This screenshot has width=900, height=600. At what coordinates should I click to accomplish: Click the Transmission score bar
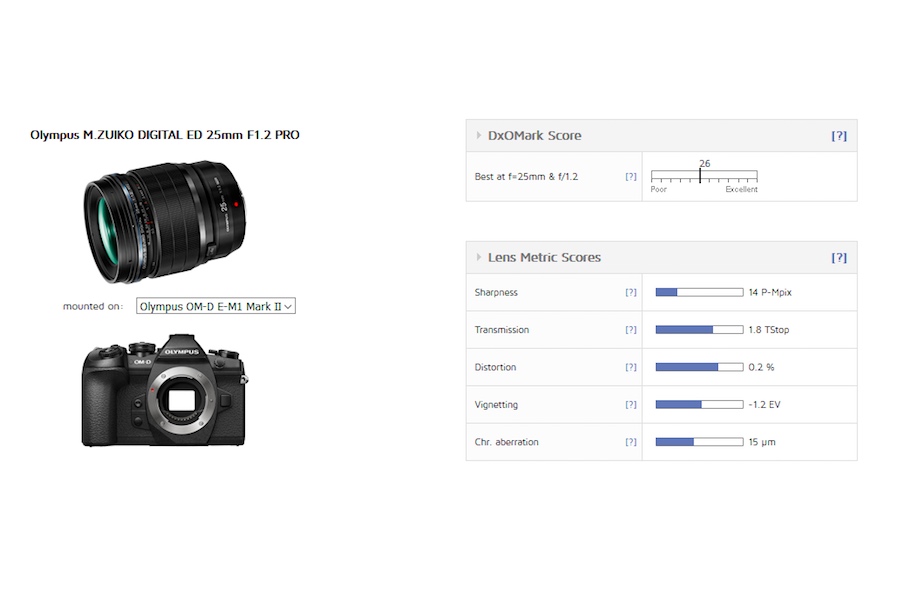pyautogui.click(x=699, y=330)
